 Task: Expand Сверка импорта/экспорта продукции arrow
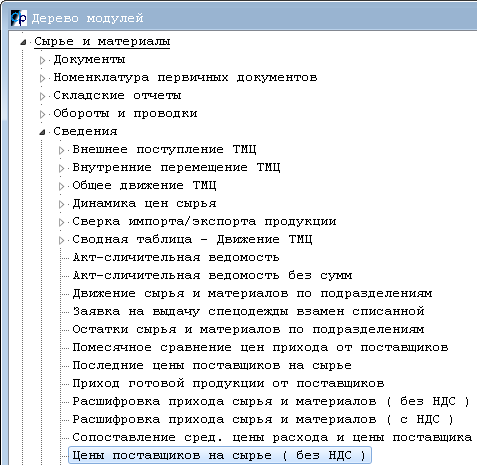pyautogui.click(x=61, y=222)
